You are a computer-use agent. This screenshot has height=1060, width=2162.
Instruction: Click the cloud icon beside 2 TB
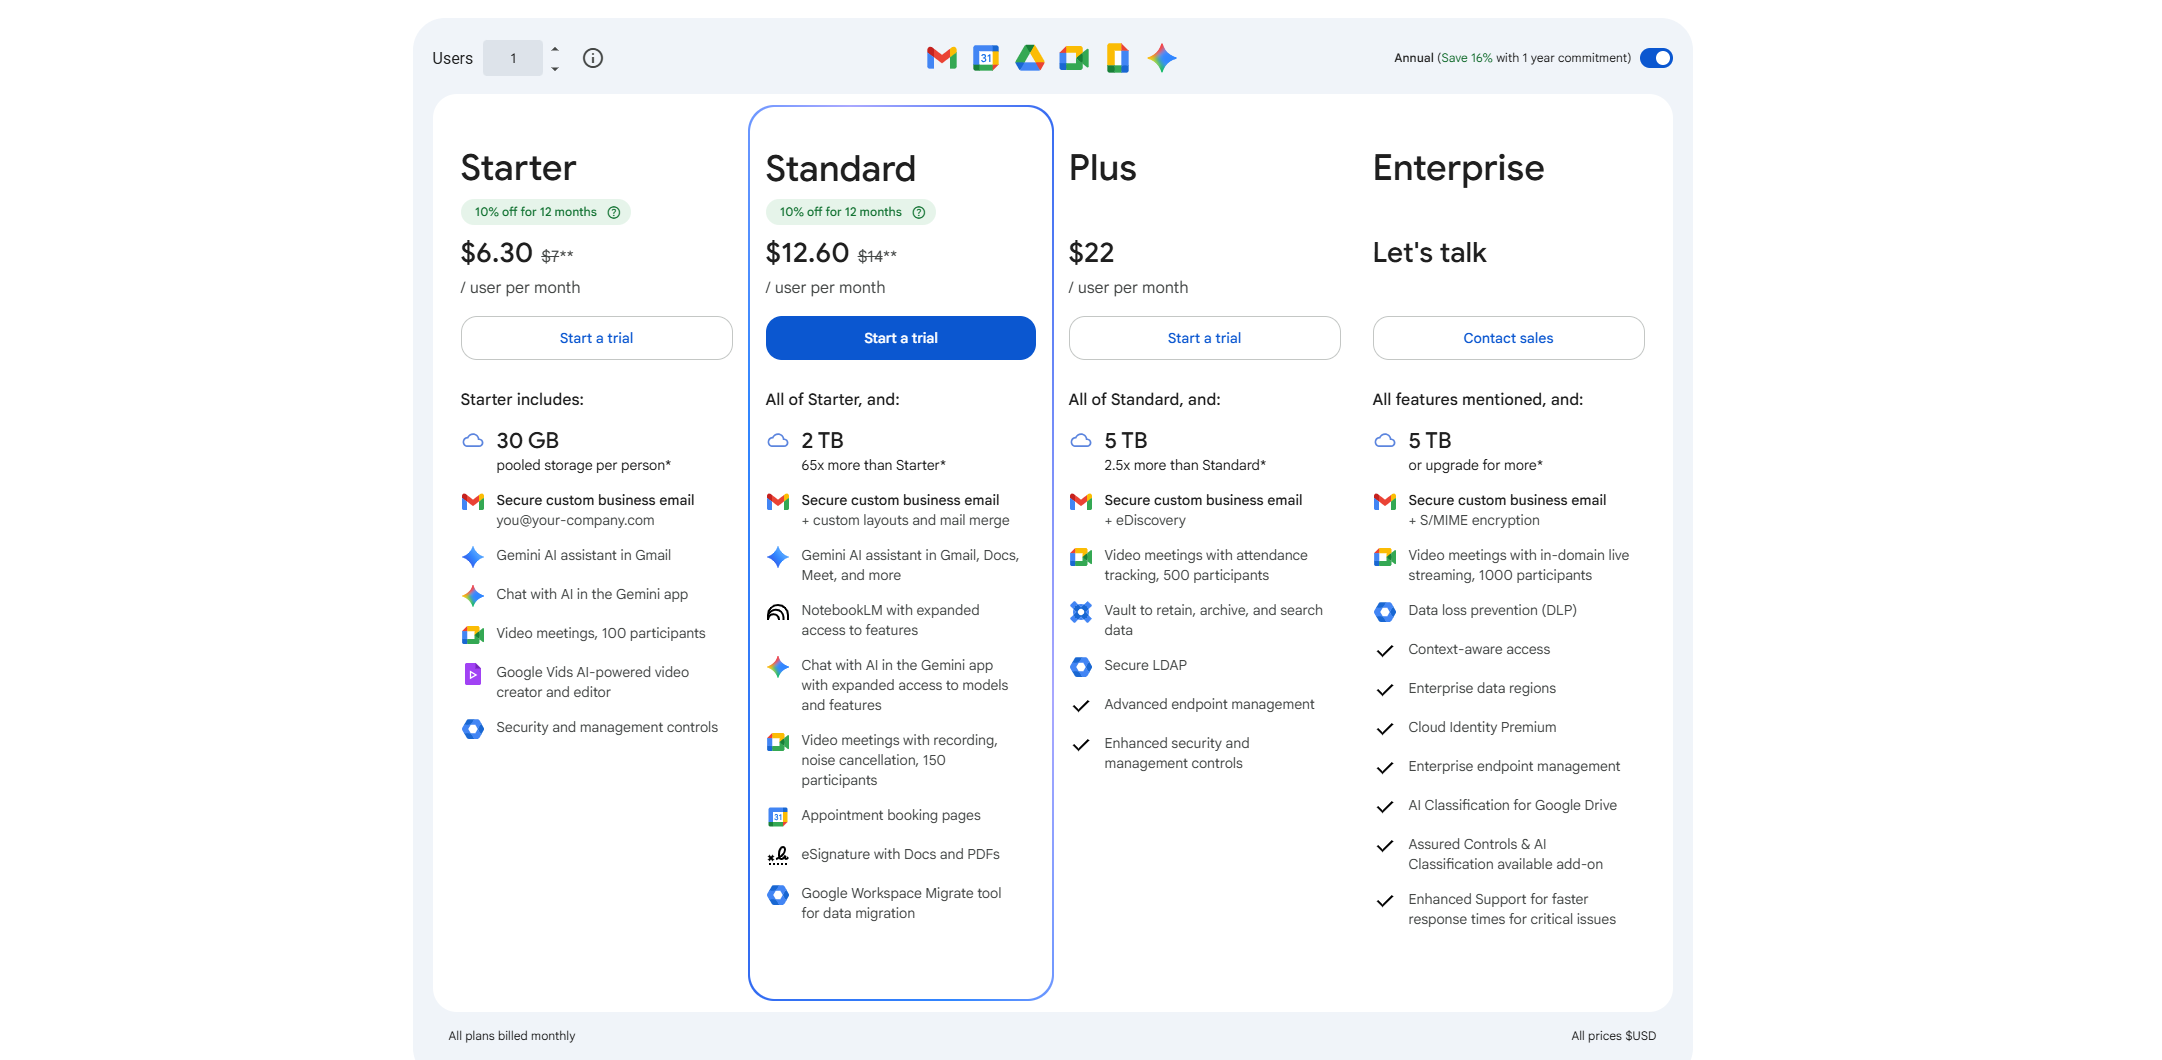pyautogui.click(x=778, y=440)
